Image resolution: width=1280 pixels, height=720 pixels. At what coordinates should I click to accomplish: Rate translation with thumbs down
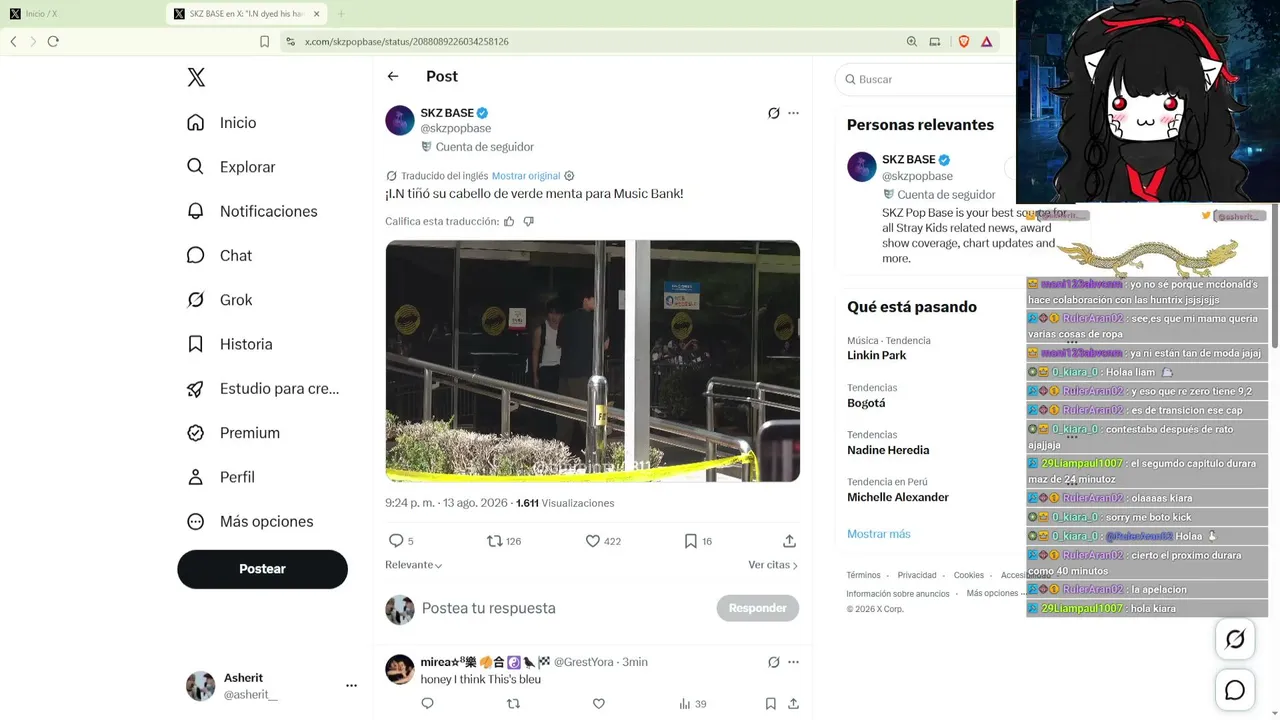(529, 221)
